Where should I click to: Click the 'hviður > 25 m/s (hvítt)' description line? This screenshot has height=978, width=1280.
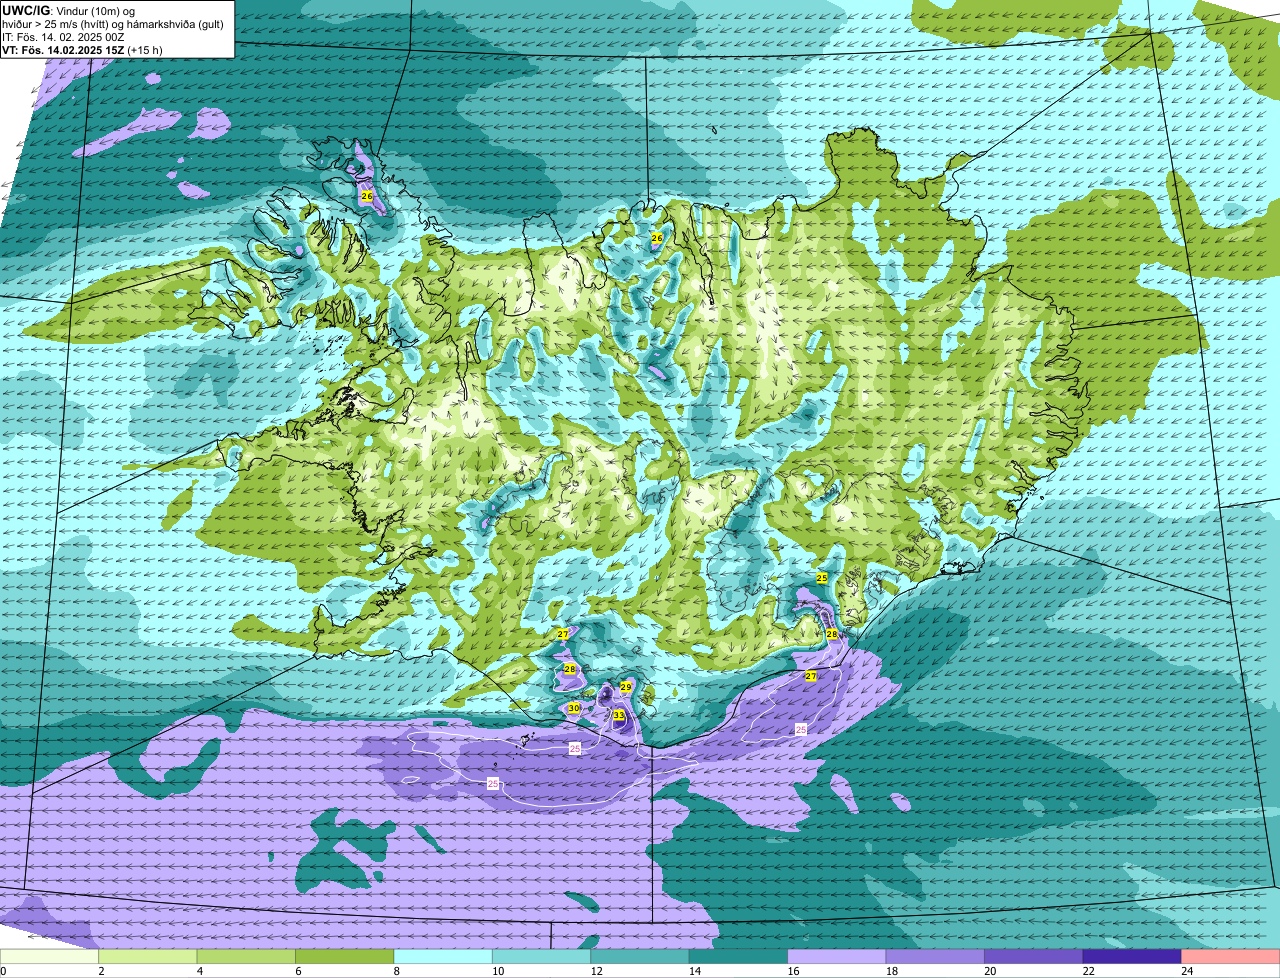click(x=112, y=24)
